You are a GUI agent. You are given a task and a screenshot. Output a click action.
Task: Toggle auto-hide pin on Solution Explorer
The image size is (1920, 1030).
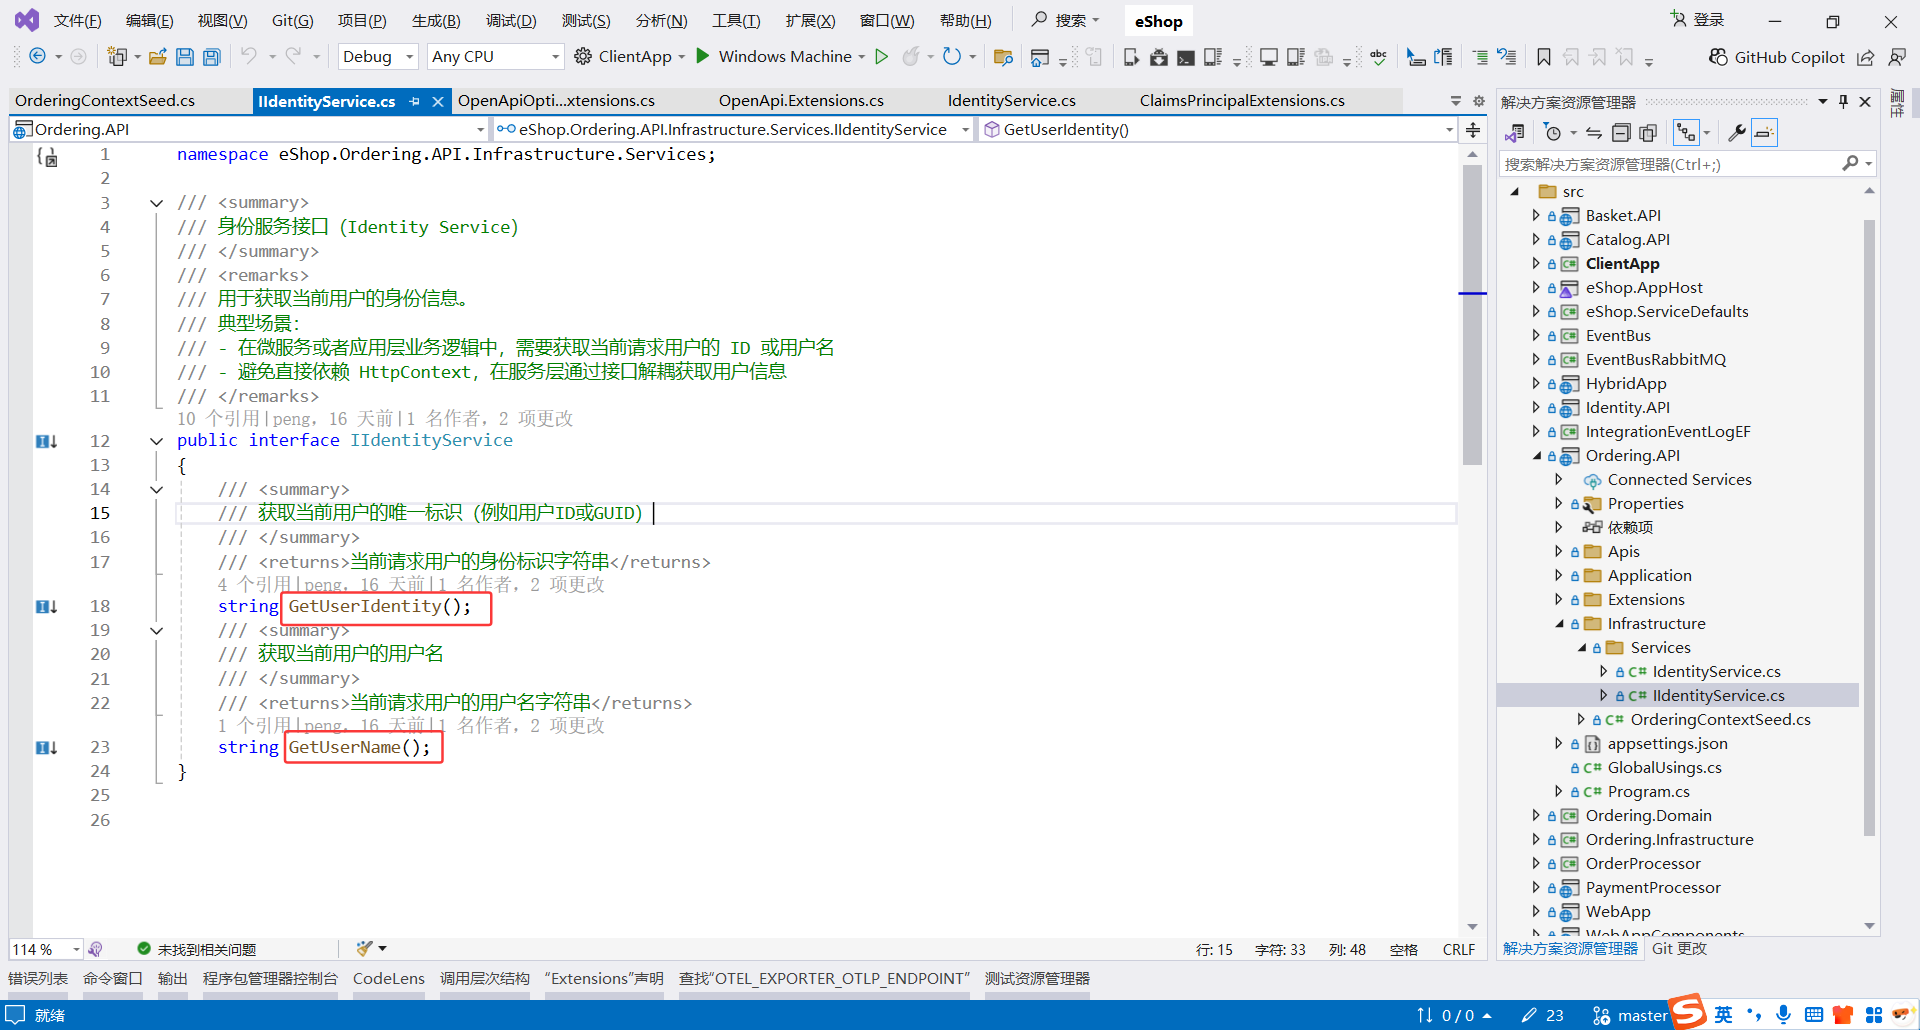1843,102
